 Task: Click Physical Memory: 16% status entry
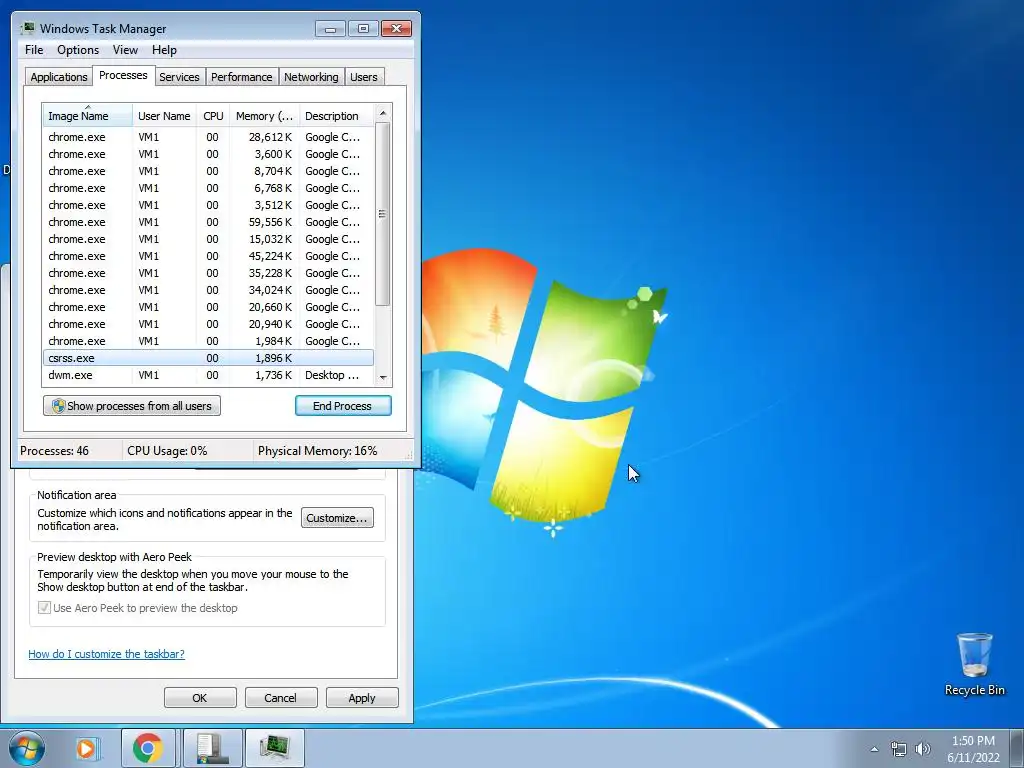(x=317, y=451)
